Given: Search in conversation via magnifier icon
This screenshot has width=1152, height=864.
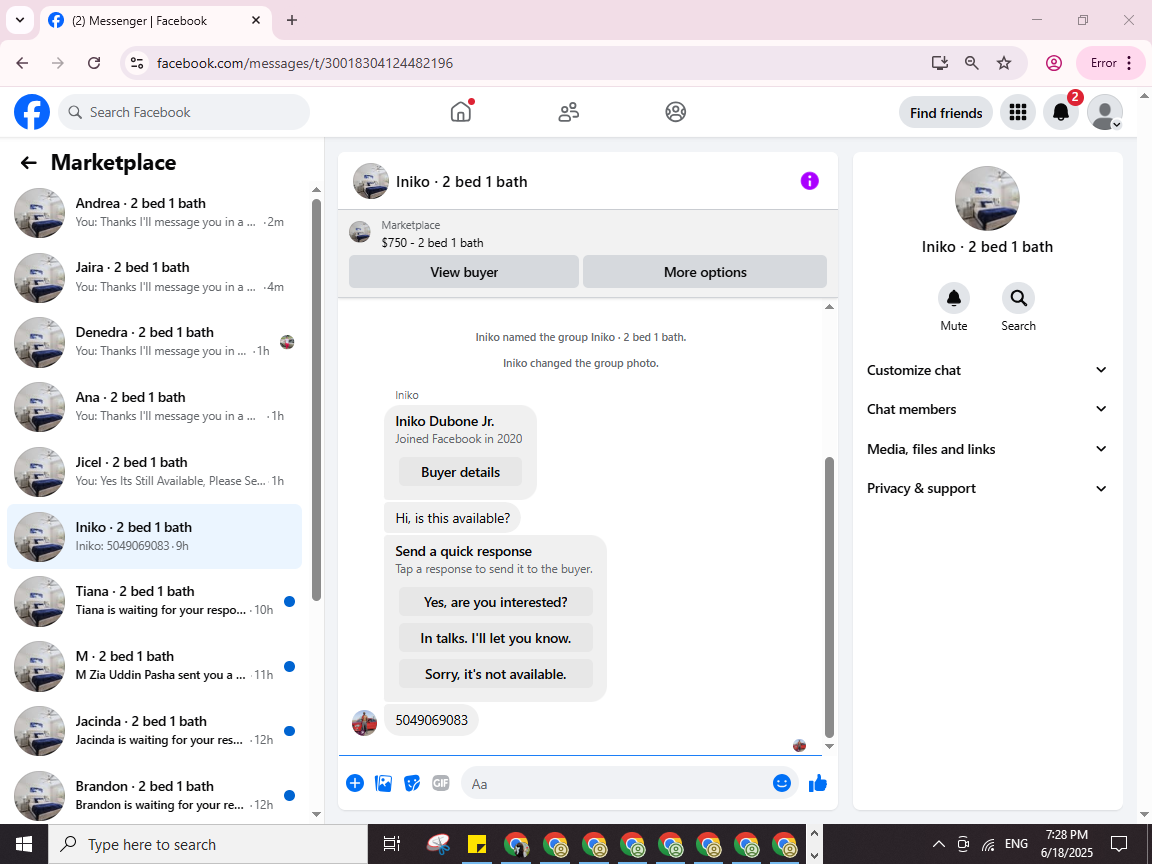Looking at the screenshot, I should [x=1018, y=298].
